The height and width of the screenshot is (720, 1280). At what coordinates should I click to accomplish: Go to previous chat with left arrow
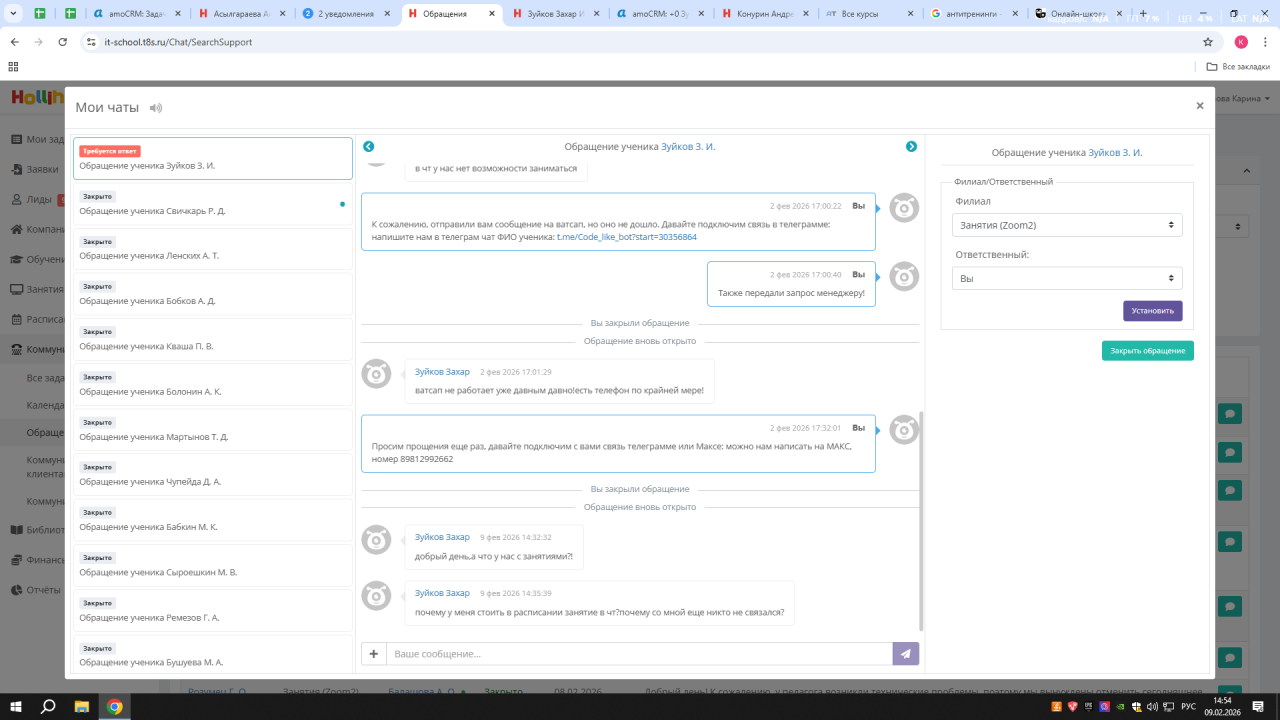coord(368,147)
